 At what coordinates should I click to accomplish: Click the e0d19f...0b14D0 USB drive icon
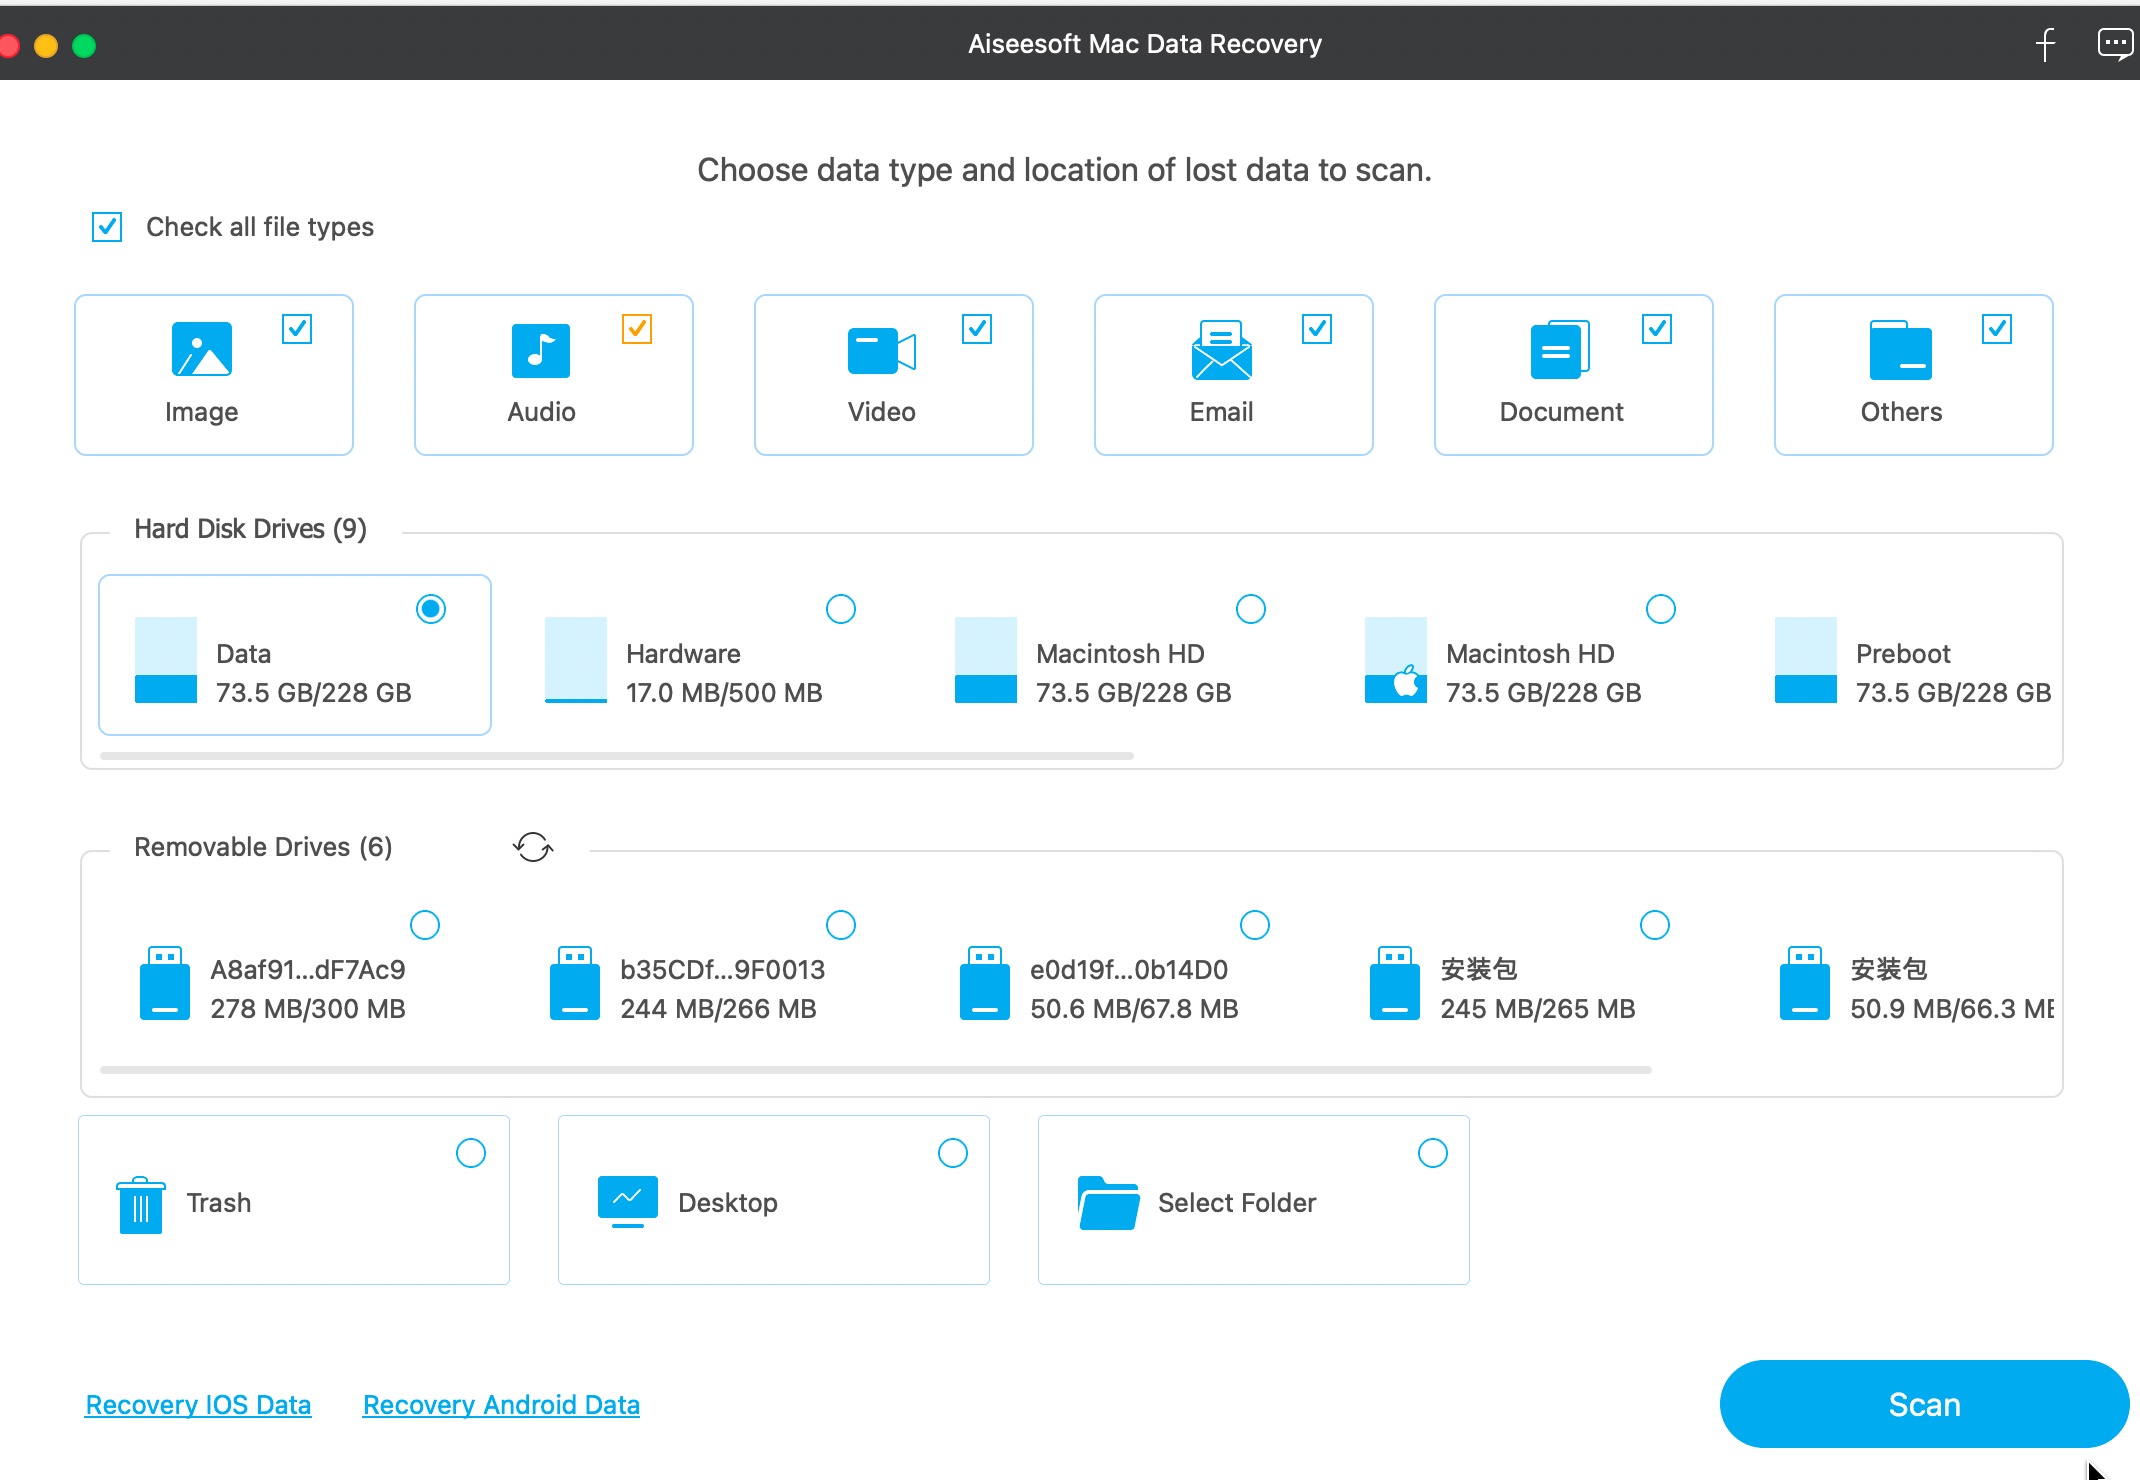pos(985,983)
